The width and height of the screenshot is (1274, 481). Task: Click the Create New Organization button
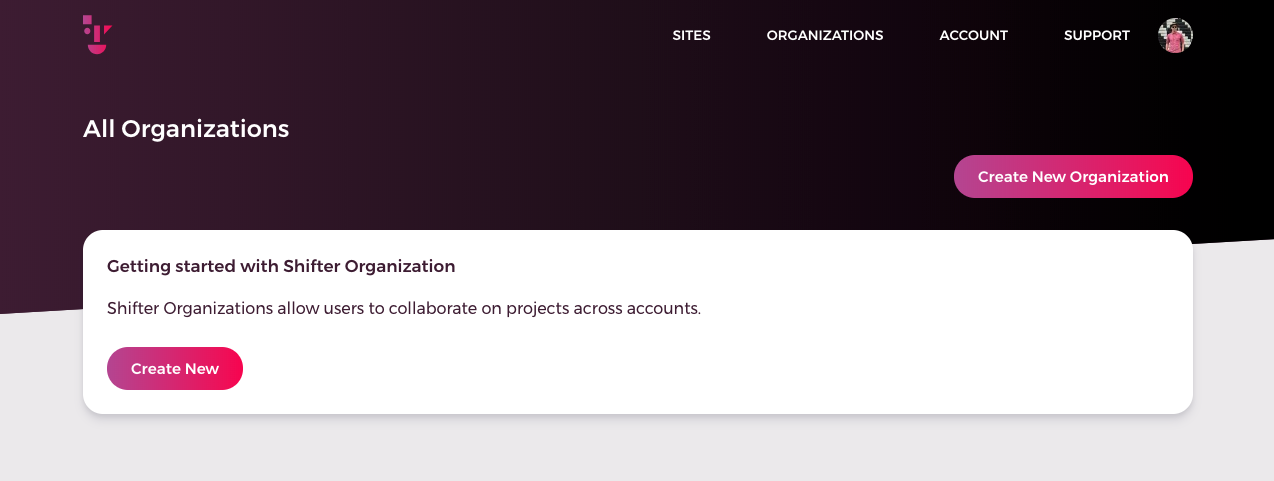click(1073, 176)
